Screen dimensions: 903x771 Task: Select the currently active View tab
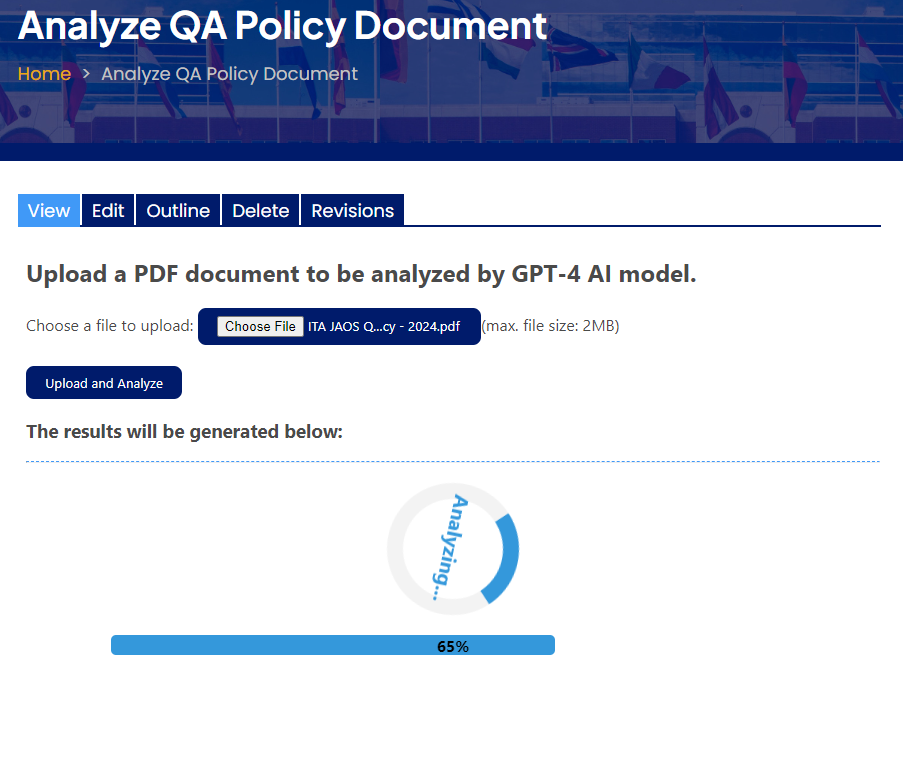click(x=48, y=210)
